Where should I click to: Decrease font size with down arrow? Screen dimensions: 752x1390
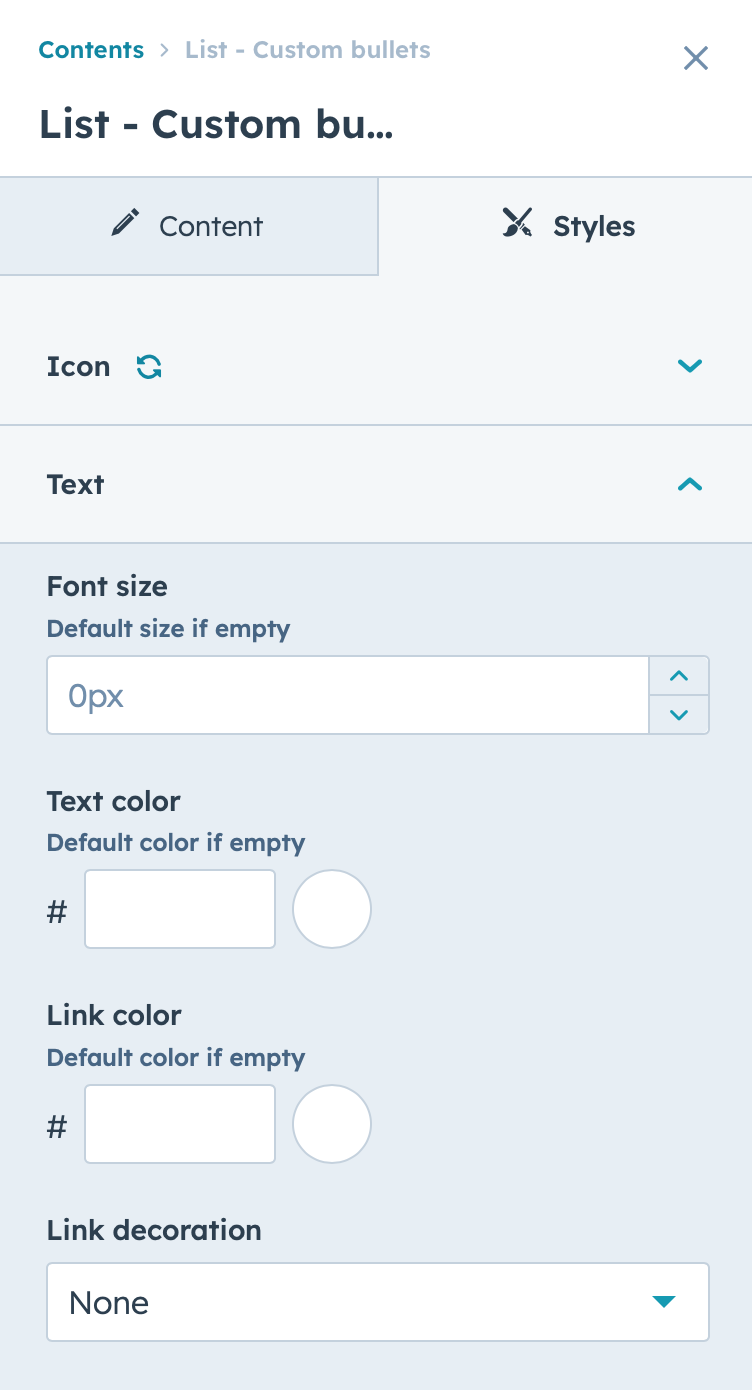[679, 714]
